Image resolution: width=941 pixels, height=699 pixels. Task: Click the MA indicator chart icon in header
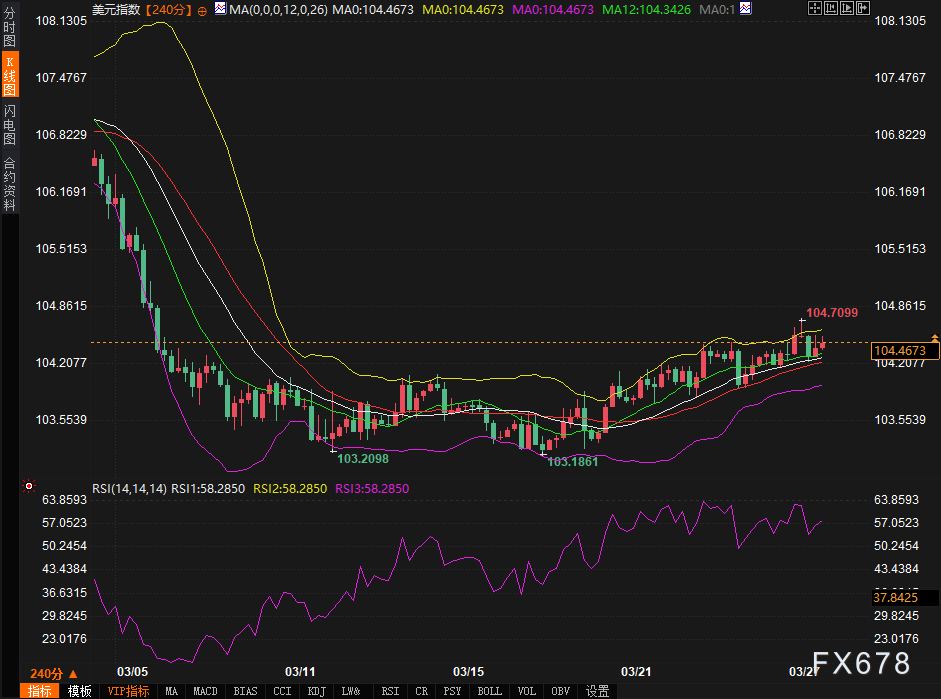[219, 10]
